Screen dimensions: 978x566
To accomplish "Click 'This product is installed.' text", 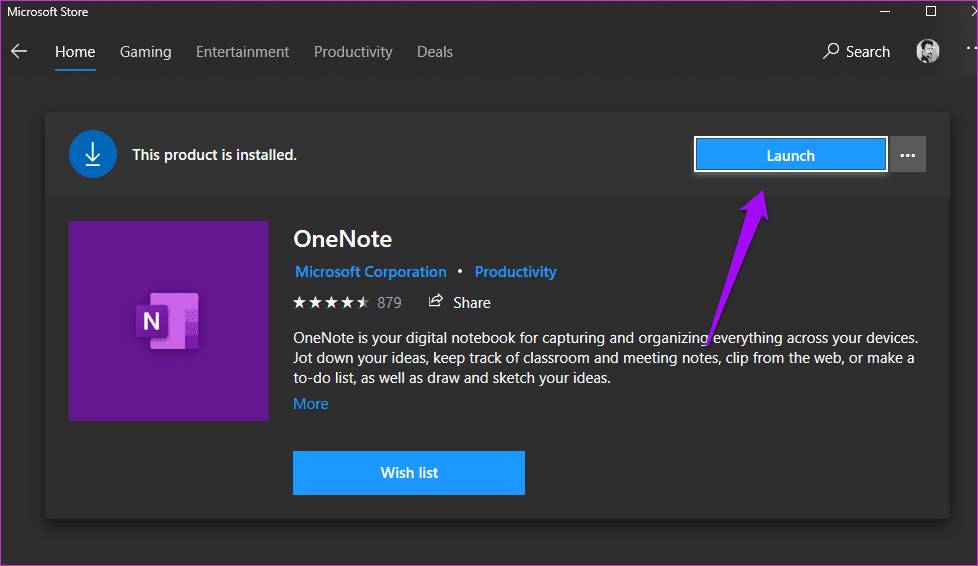I will click(214, 155).
